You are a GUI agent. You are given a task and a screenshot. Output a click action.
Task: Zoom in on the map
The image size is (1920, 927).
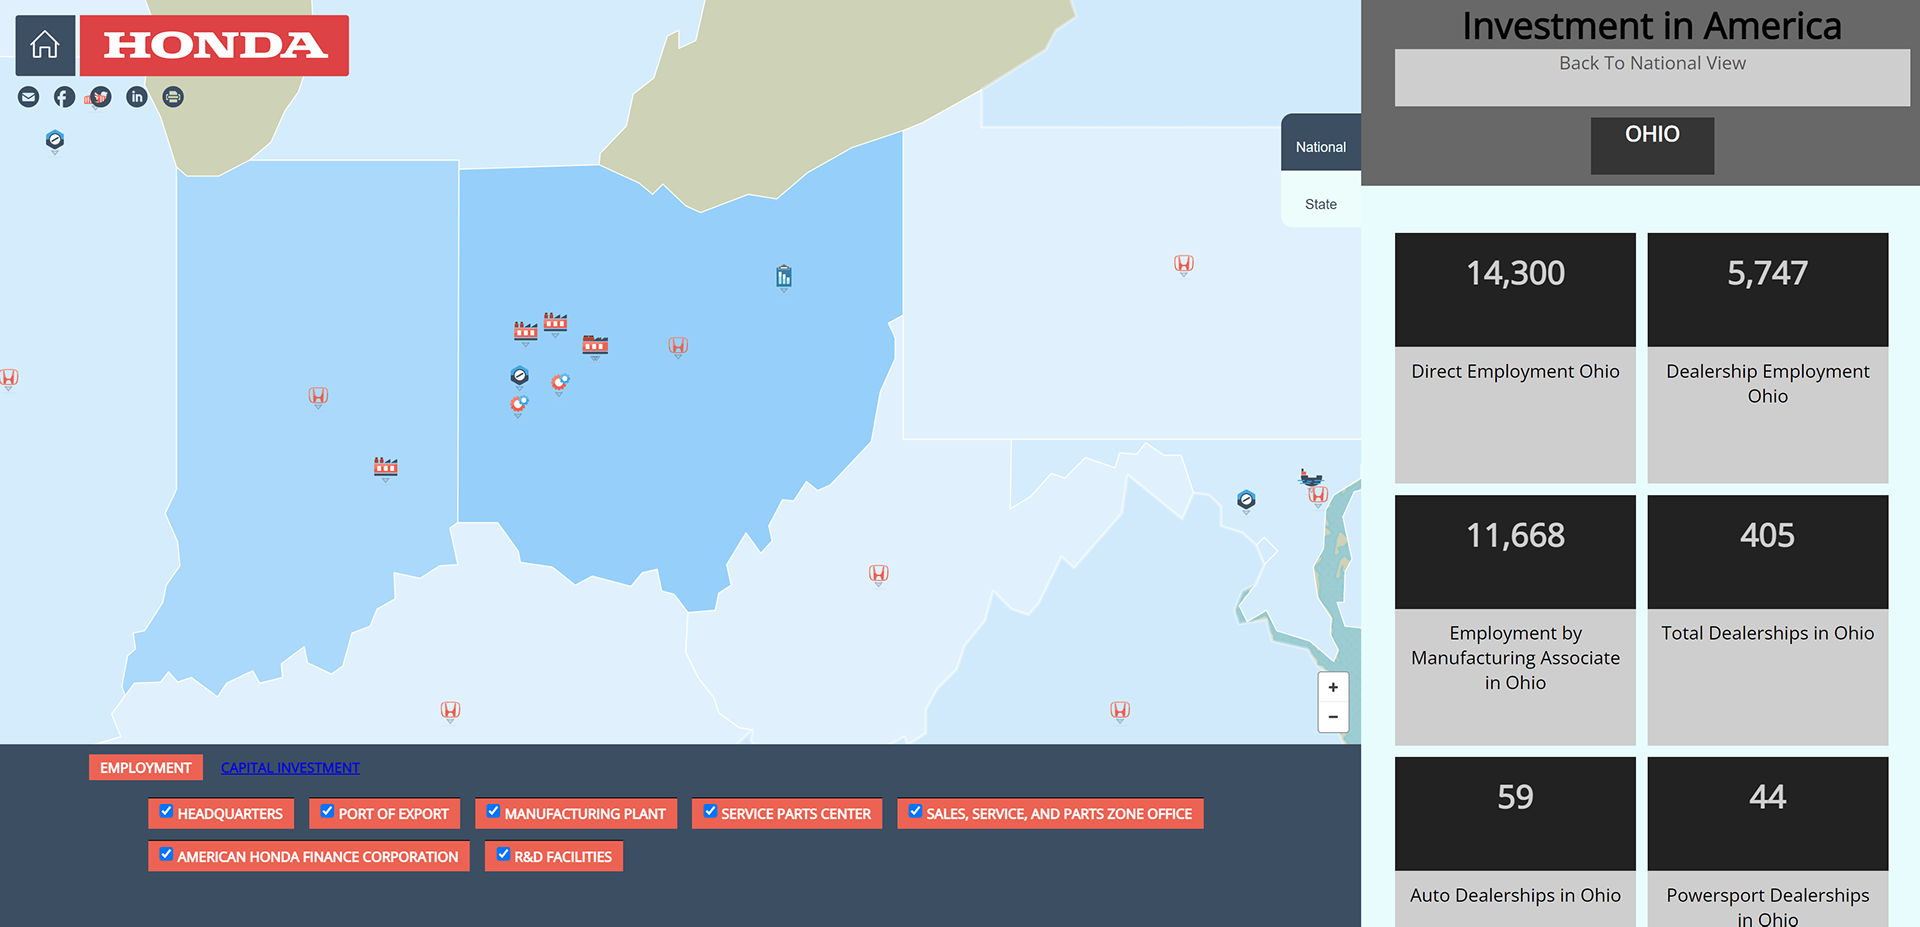[x=1333, y=687]
